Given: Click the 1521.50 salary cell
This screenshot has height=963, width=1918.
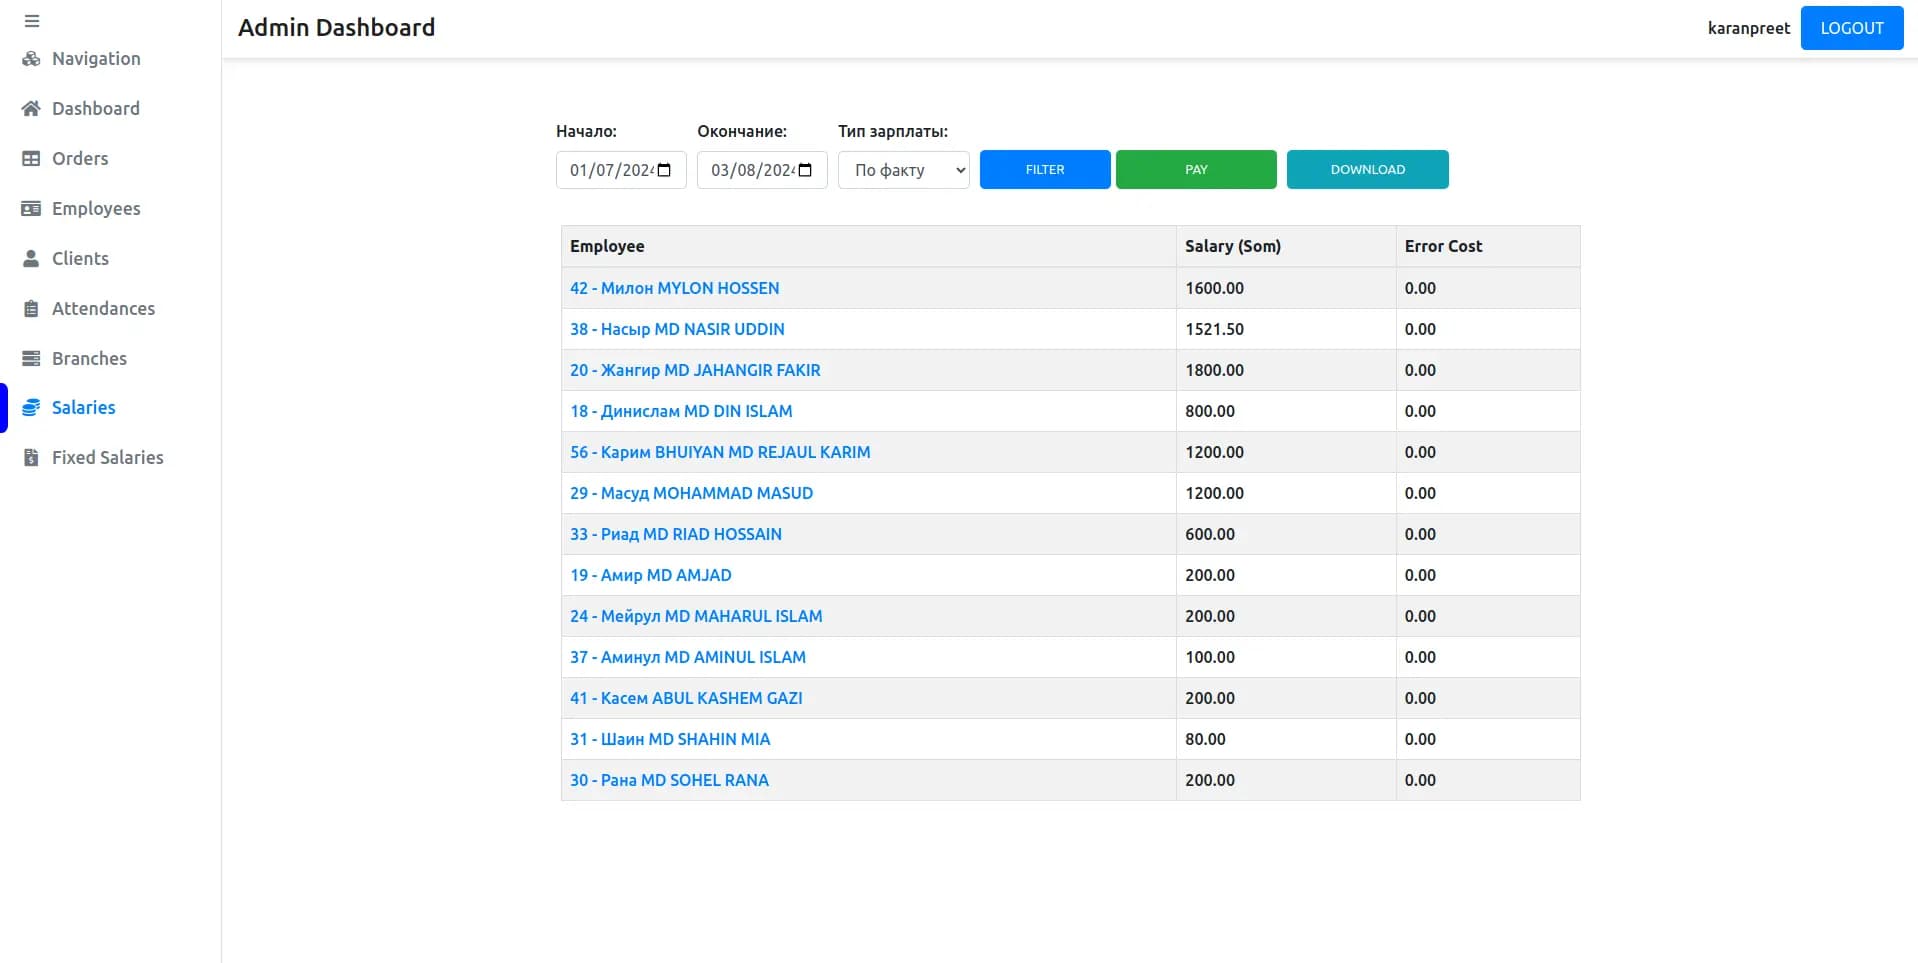Looking at the screenshot, I should click(1286, 329).
